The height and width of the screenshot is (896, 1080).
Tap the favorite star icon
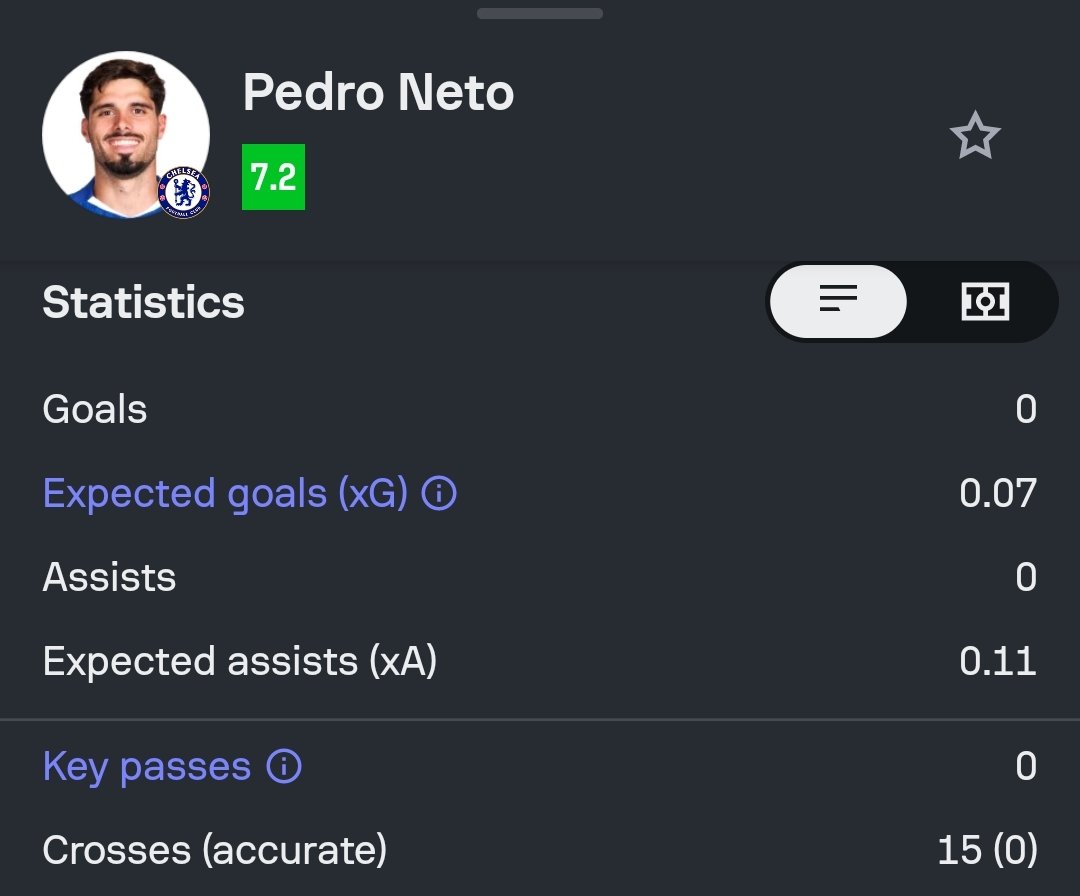[975, 136]
